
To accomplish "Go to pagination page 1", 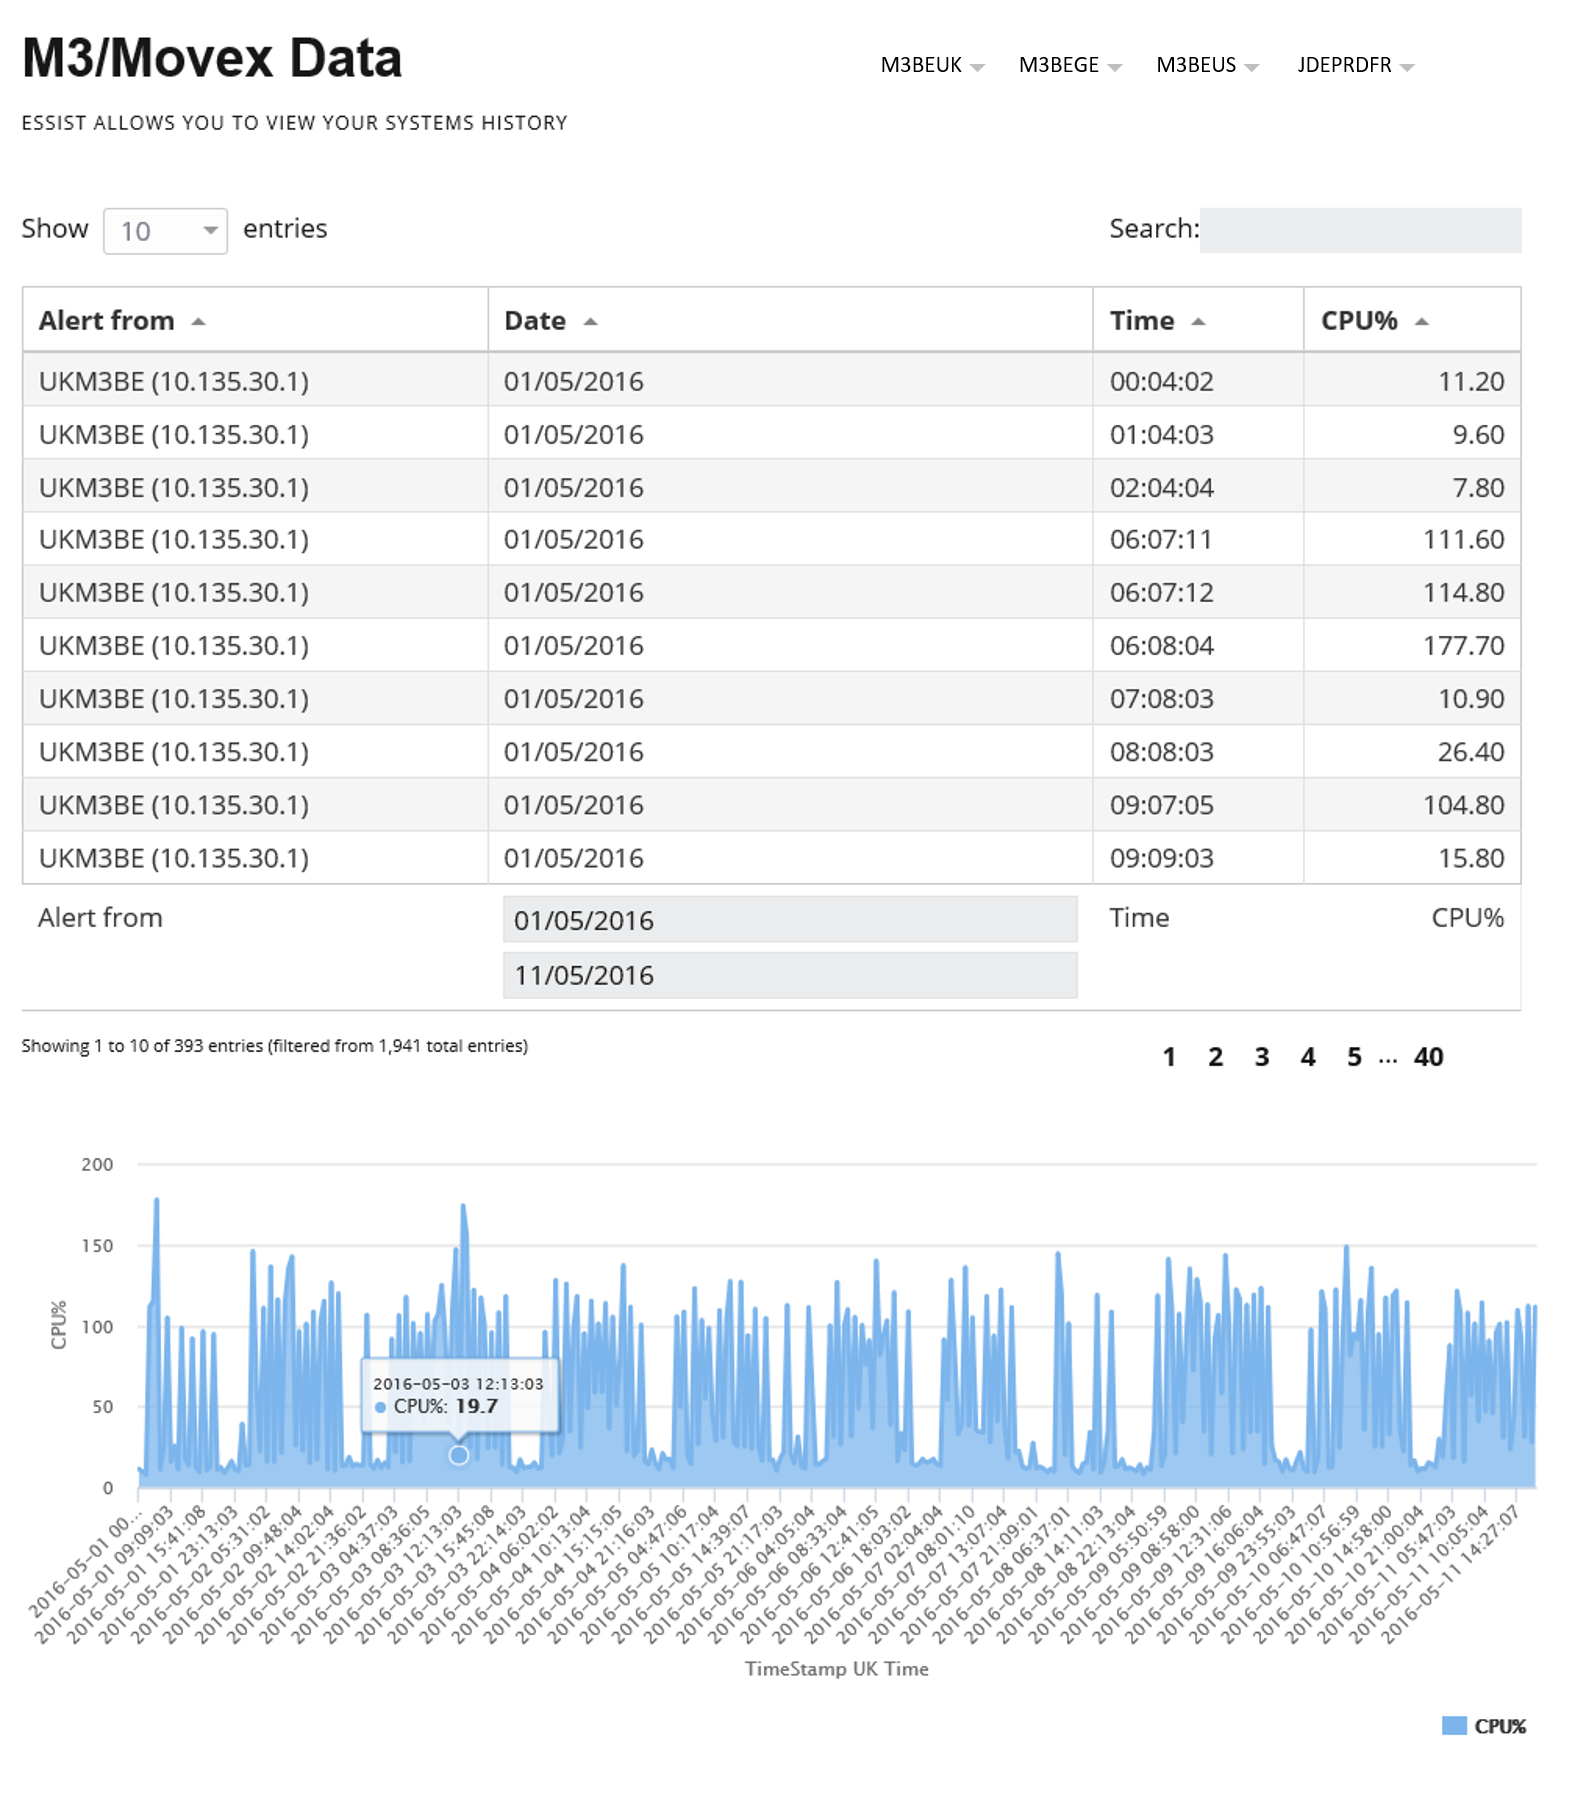I will pyautogui.click(x=1169, y=1057).
